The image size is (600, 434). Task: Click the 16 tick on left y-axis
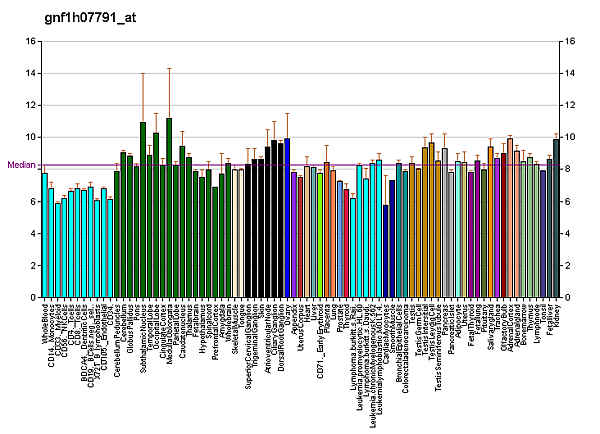click(x=30, y=41)
